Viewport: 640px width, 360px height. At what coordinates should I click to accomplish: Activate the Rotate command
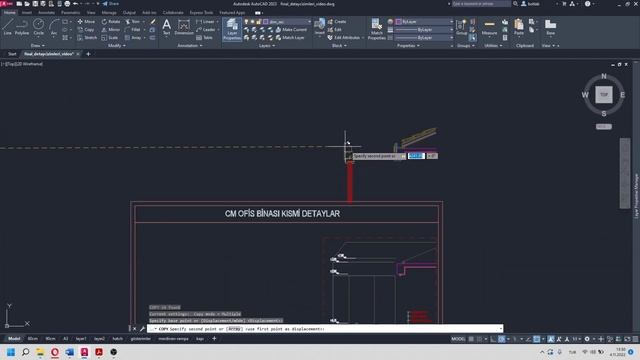111,21
